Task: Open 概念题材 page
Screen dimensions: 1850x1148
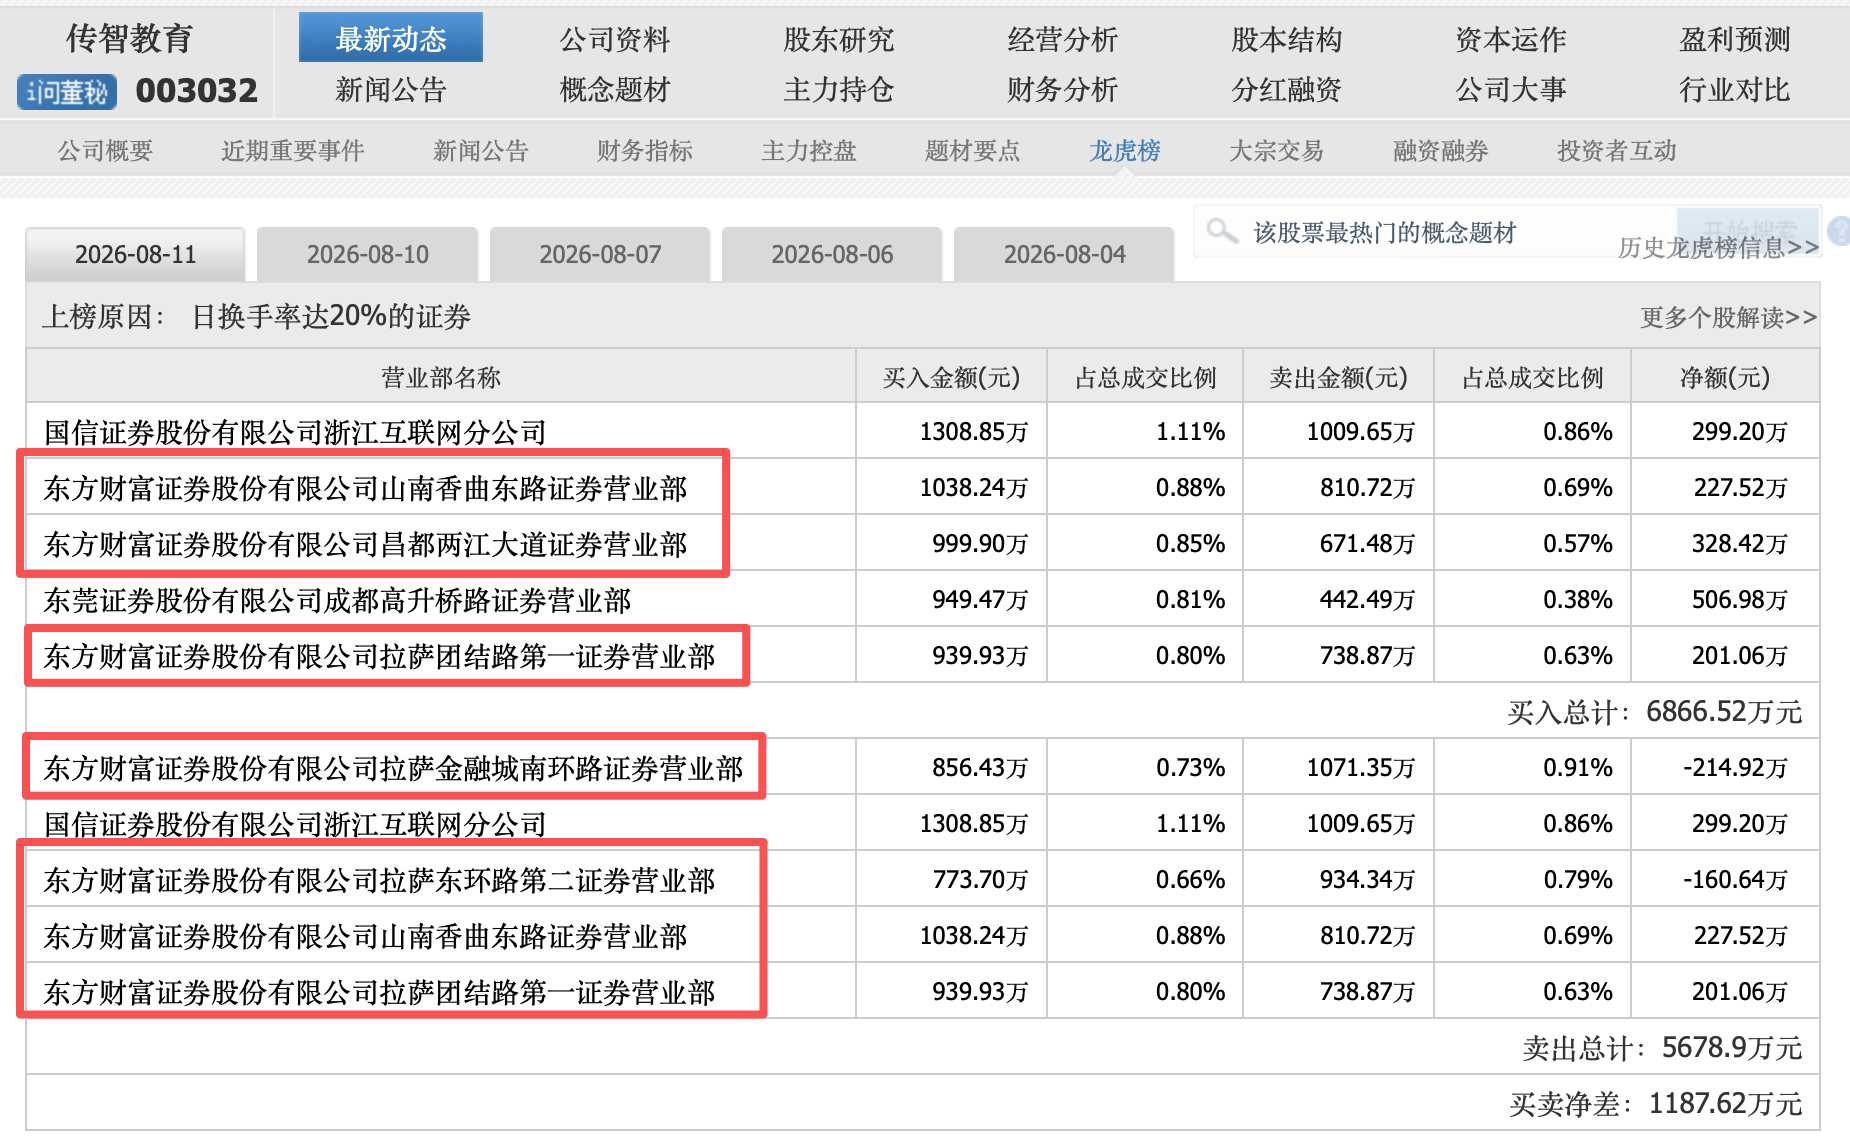Action: tap(615, 90)
